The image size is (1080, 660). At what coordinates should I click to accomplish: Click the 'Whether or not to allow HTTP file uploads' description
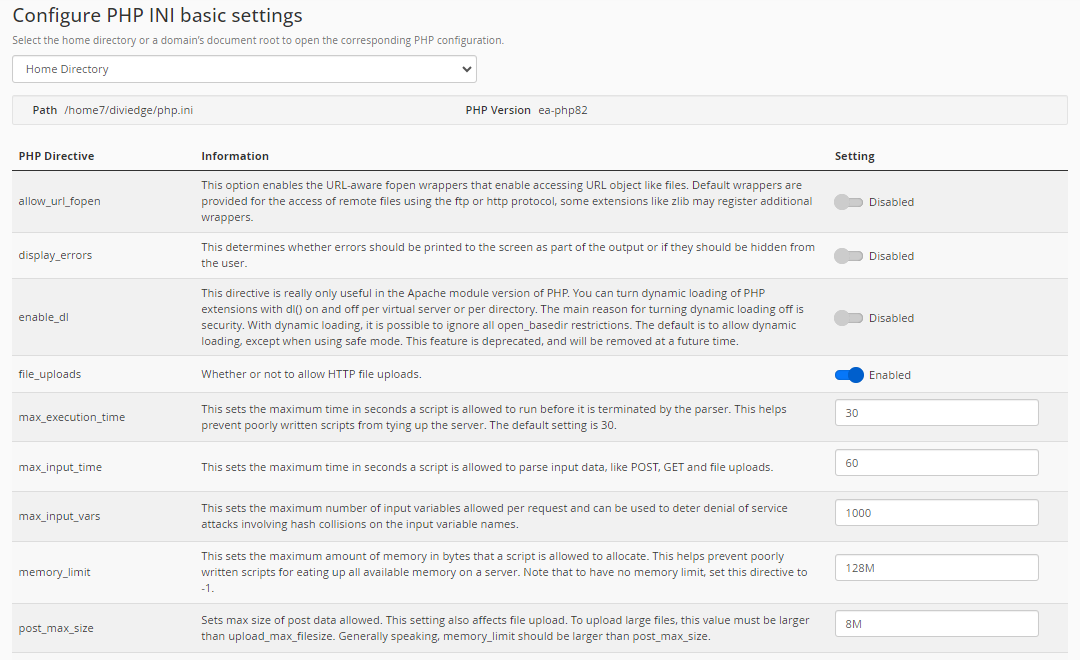(x=311, y=374)
